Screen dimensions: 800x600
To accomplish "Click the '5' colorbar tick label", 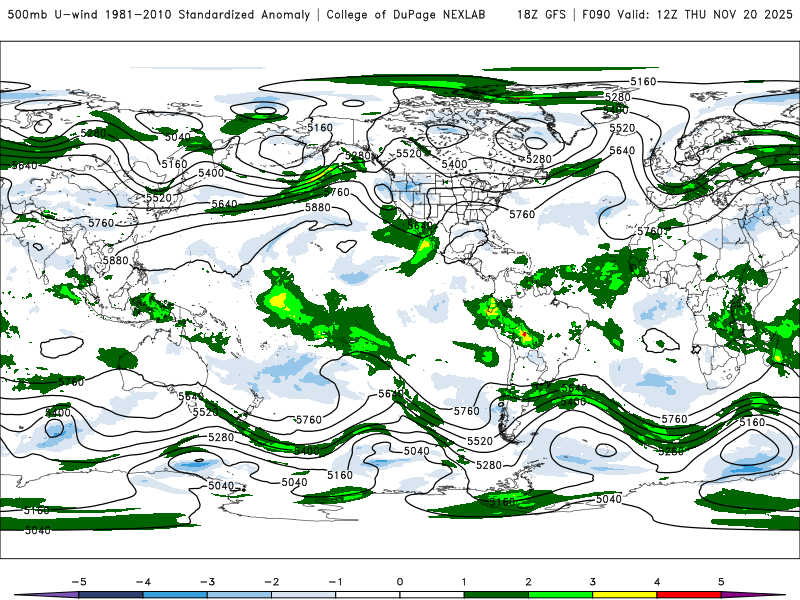I will [x=721, y=582].
